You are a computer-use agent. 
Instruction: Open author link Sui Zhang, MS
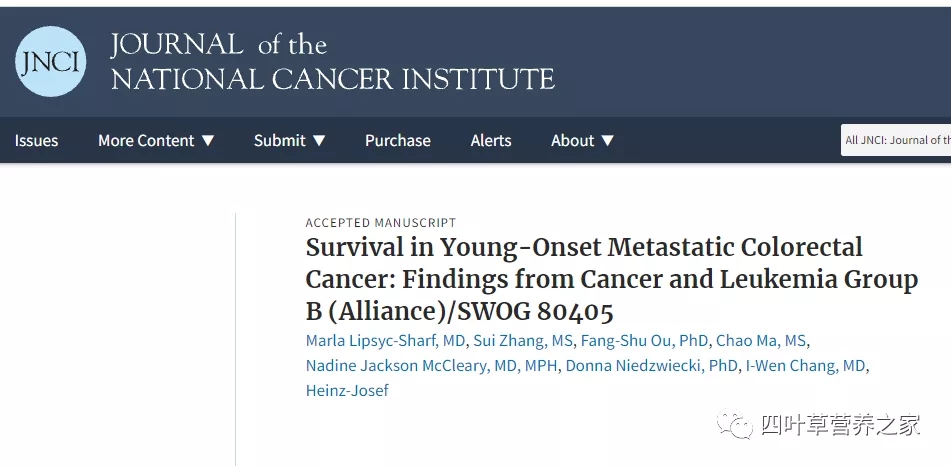(523, 340)
